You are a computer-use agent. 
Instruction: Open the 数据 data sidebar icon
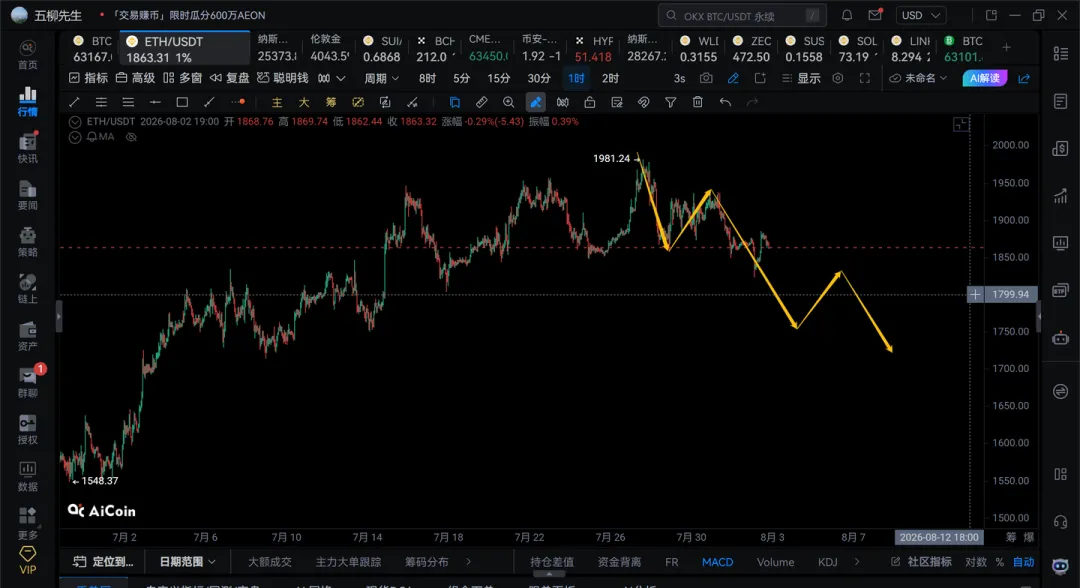(28, 476)
